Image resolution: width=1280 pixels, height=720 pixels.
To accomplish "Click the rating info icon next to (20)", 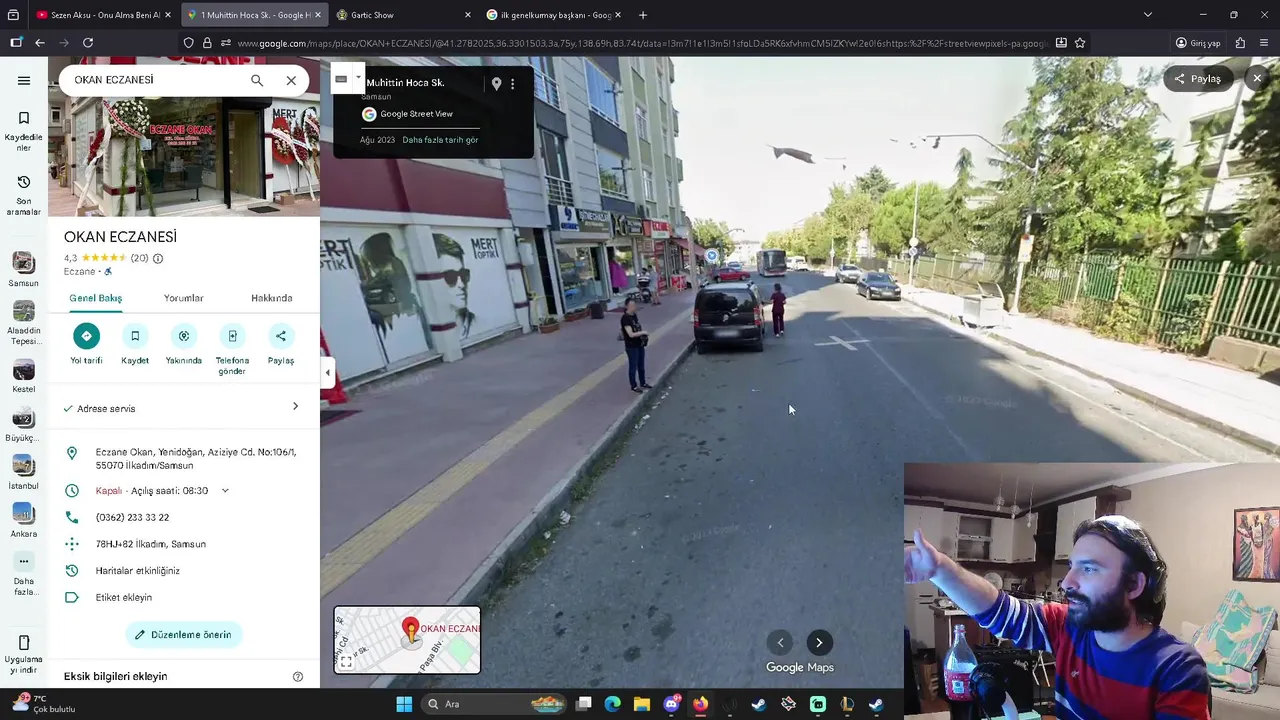I will [x=158, y=258].
